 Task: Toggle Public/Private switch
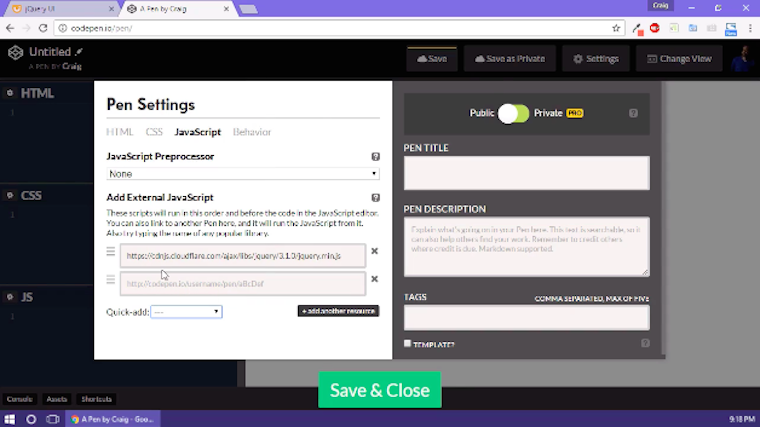tap(513, 113)
